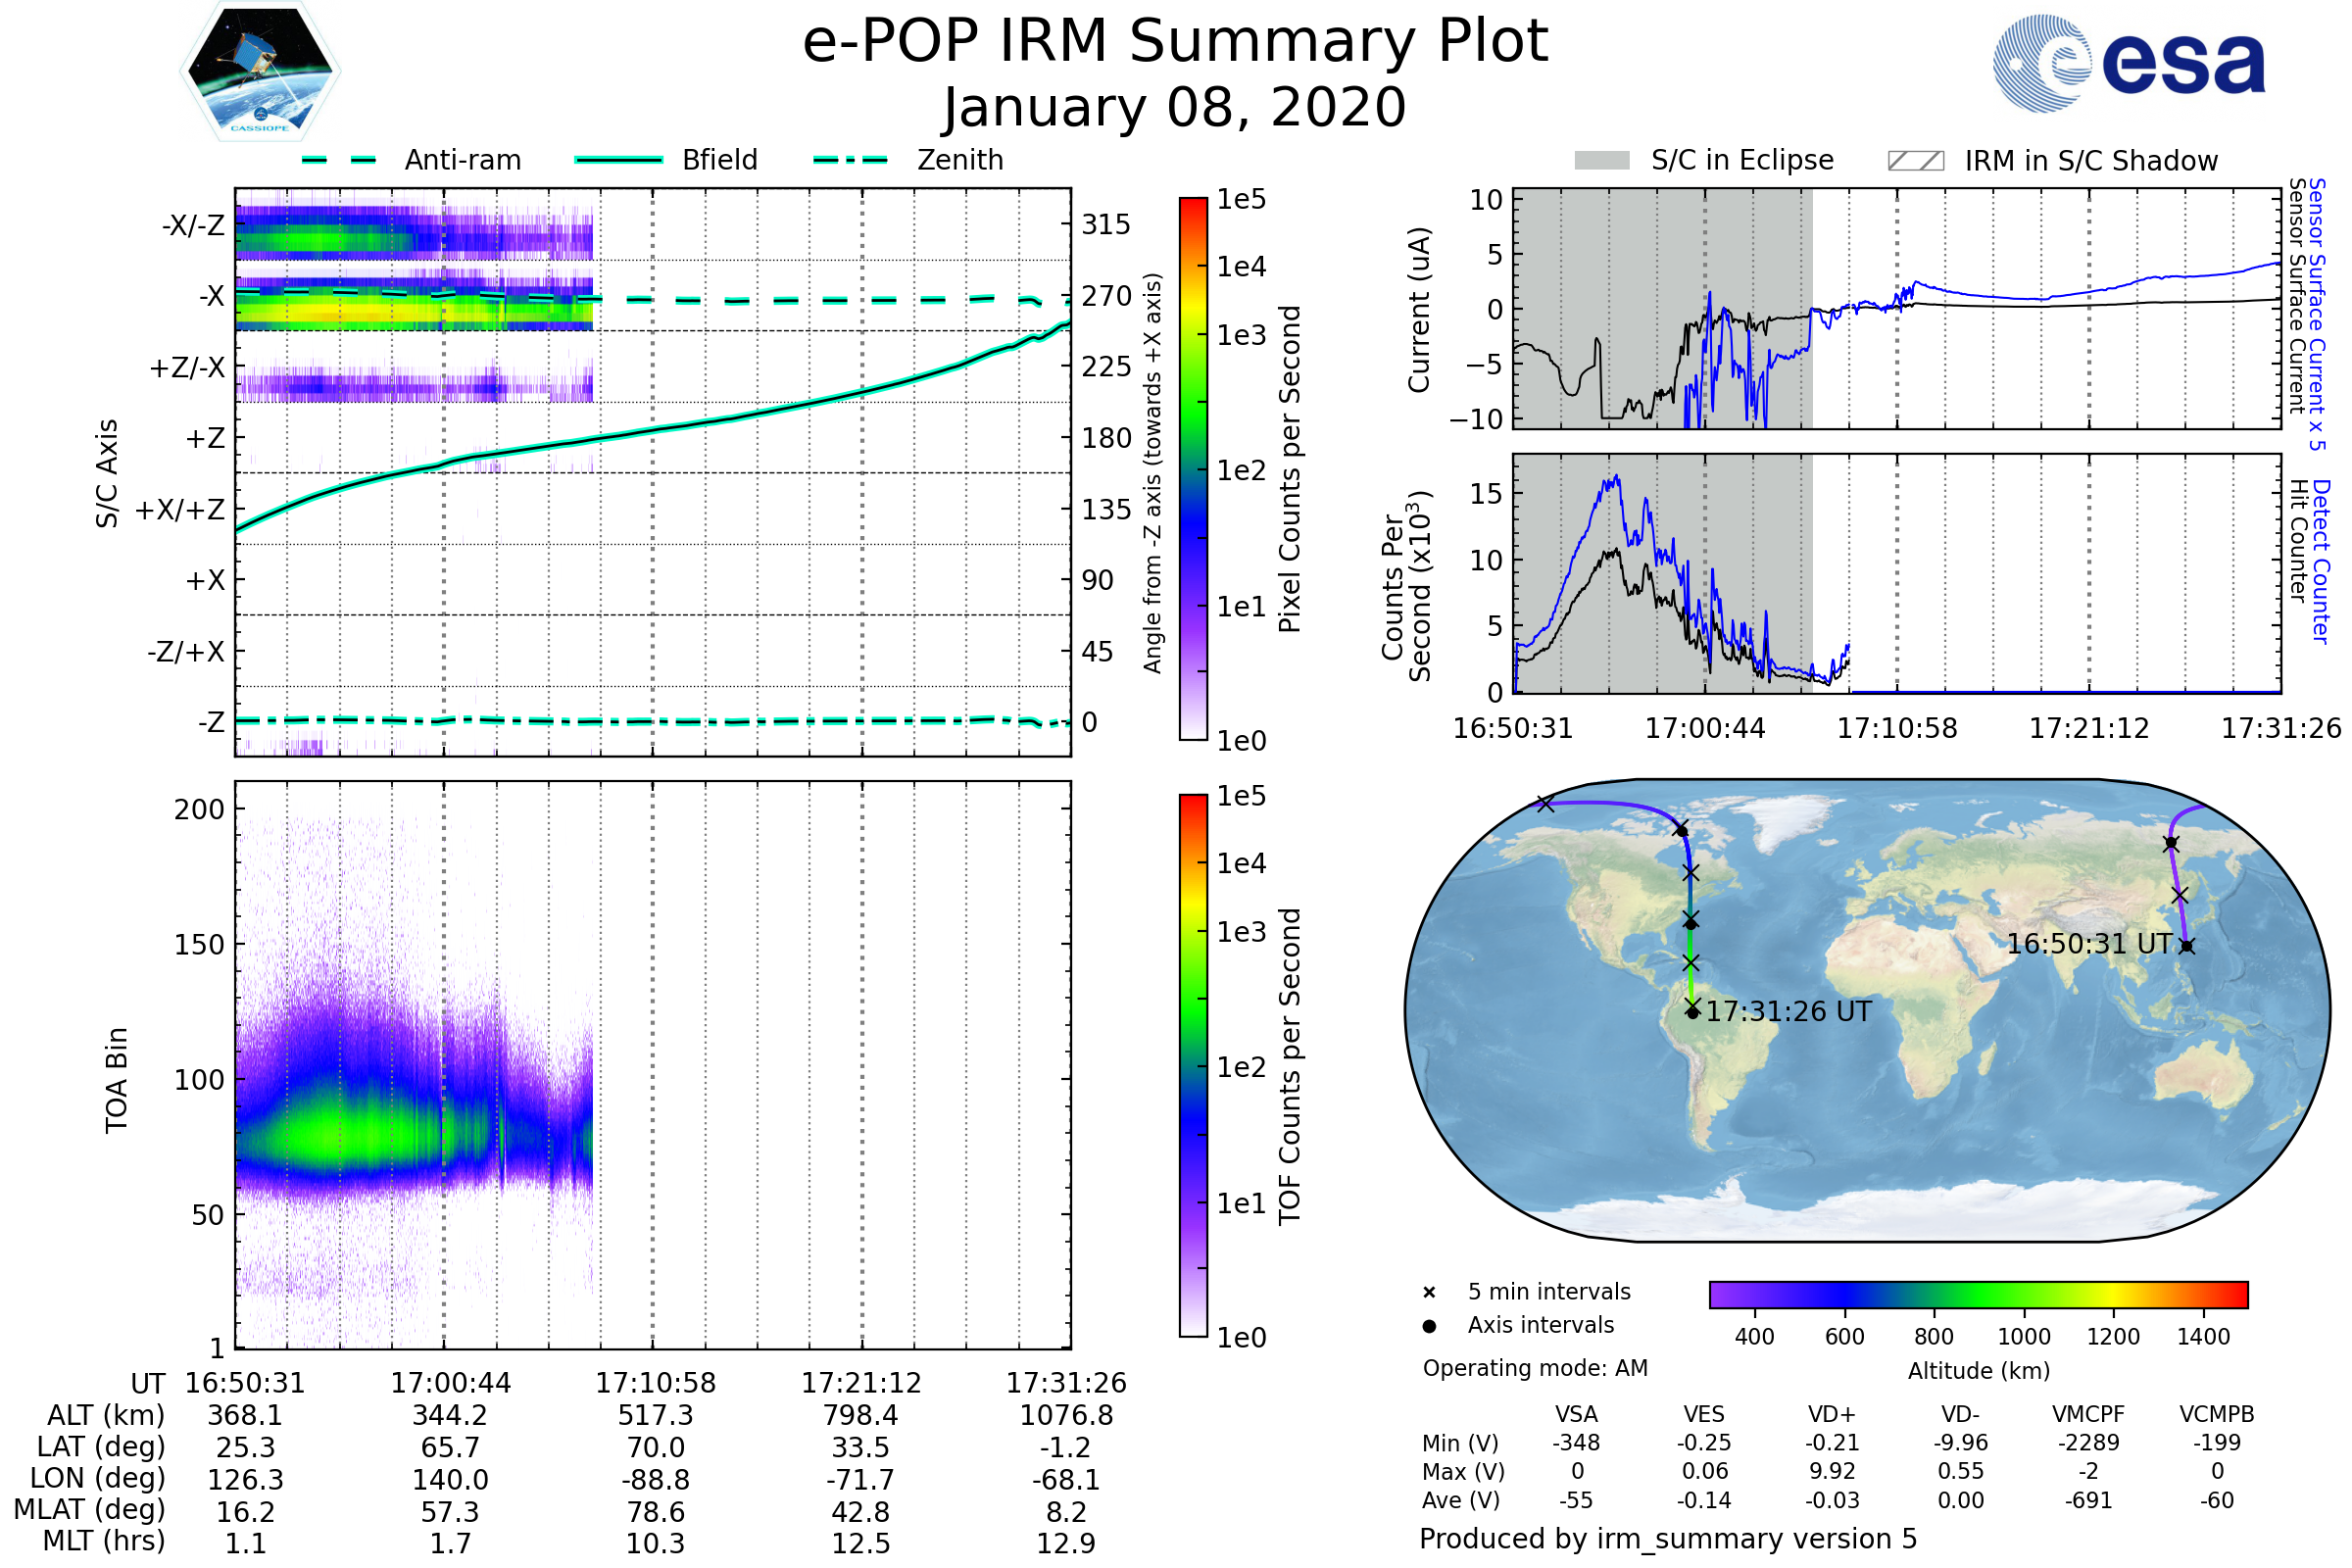The height and width of the screenshot is (1568, 2352).
Task: Click the TOF Counts per Second colorbar
Action: [x=1193, y=1065]
